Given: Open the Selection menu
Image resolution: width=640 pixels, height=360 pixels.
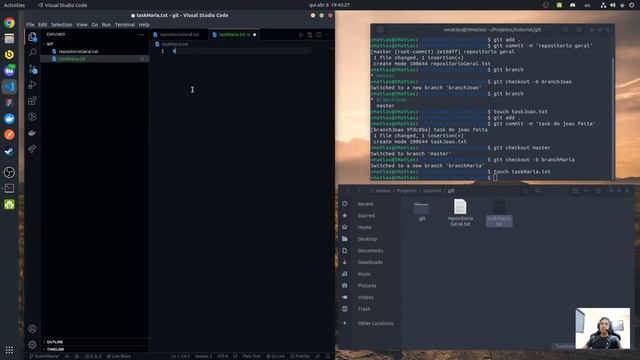Looking at the screenshot, I should [62, 24].
